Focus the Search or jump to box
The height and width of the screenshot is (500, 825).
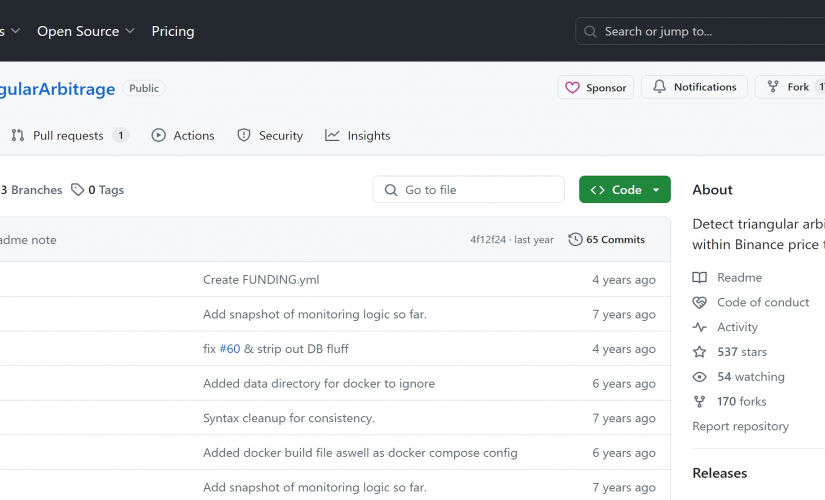[x=700, y=32]
